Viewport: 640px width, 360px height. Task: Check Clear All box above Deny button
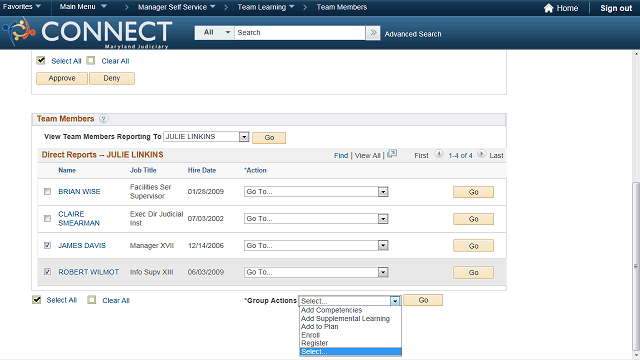tap(91, 60)
